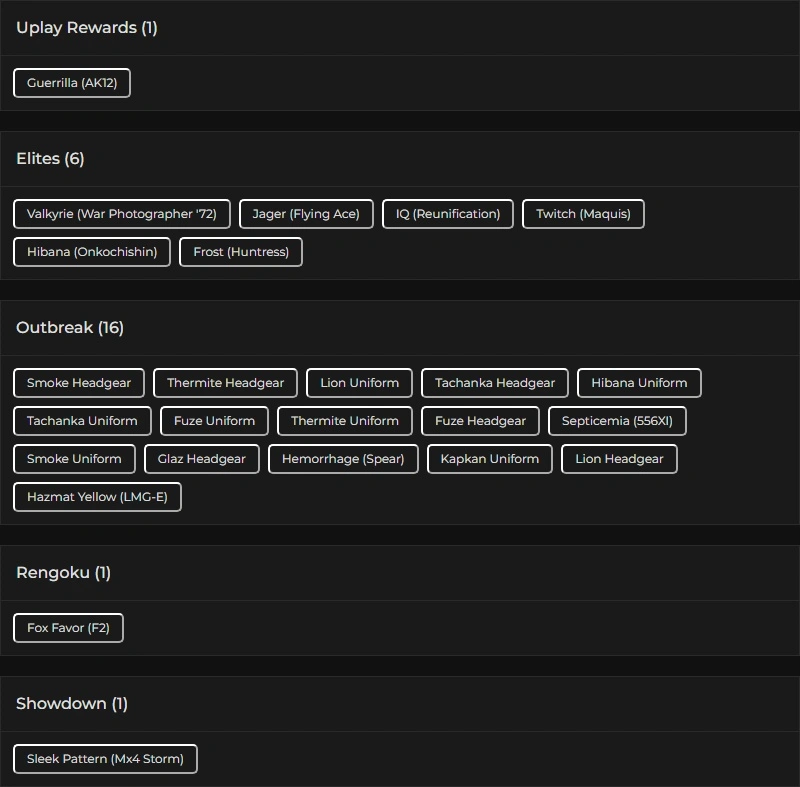Choose the Hazmat Yellow (LMG-E) skin
The height and width of the screenshot is (787, 800).
point(97,497)
